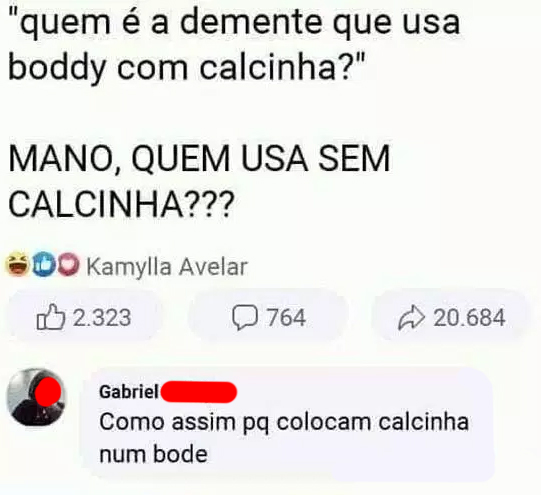Click the red dot over the avatar
541x495 pixels.
(x=49, y=392)
